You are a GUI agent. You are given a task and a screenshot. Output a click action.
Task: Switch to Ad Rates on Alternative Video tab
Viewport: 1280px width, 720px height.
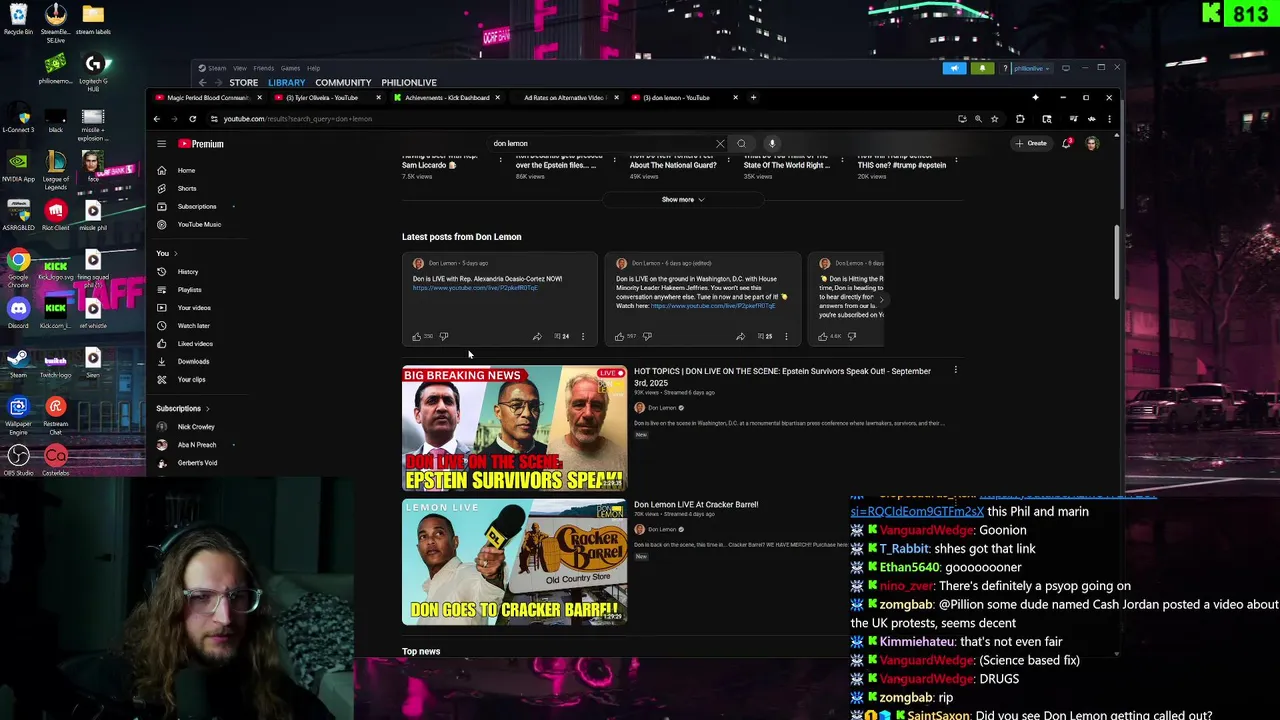(564, 98)
